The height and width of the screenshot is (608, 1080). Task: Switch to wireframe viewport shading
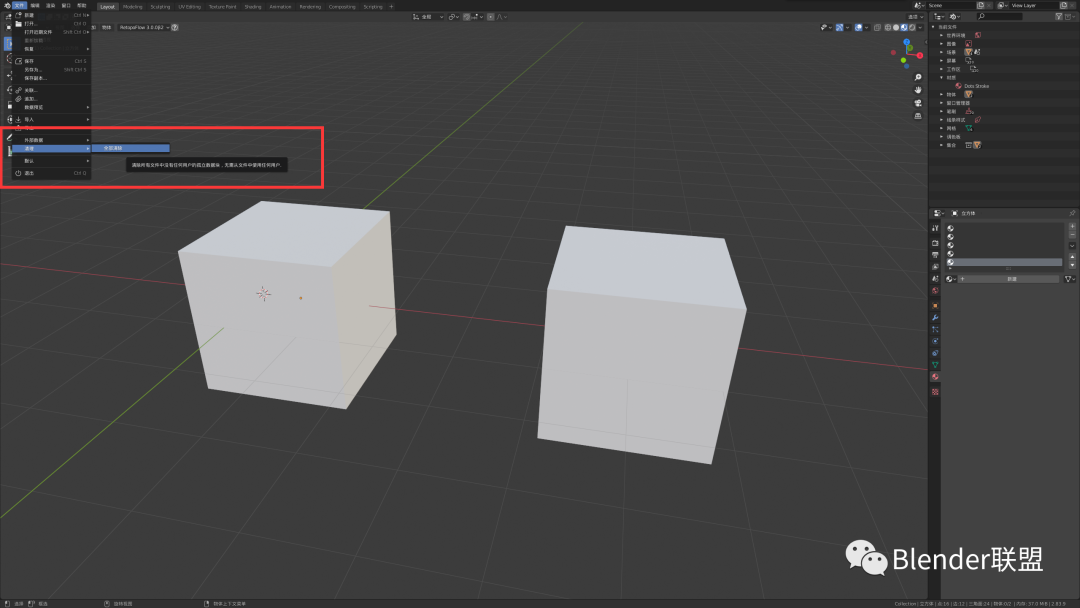[x=887, y=28]
